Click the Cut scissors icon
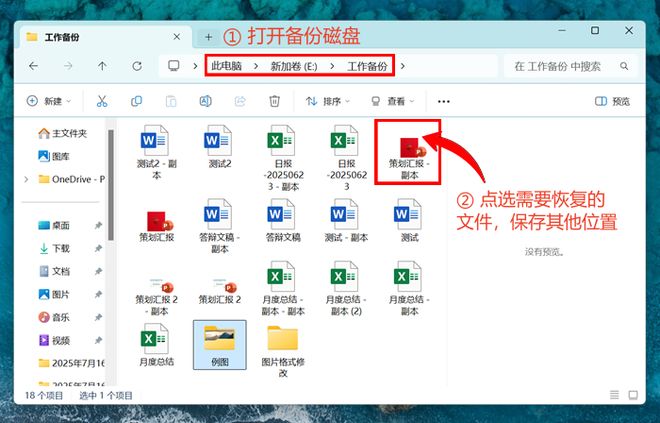 click(x=102, y=101)
